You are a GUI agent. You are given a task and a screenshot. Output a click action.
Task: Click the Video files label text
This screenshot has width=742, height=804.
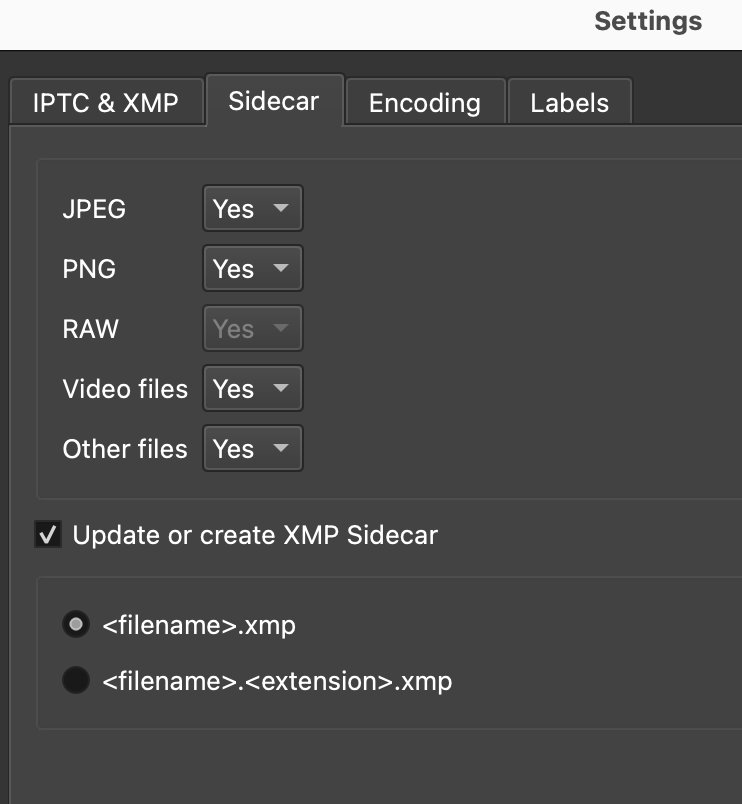coord(125,389)
